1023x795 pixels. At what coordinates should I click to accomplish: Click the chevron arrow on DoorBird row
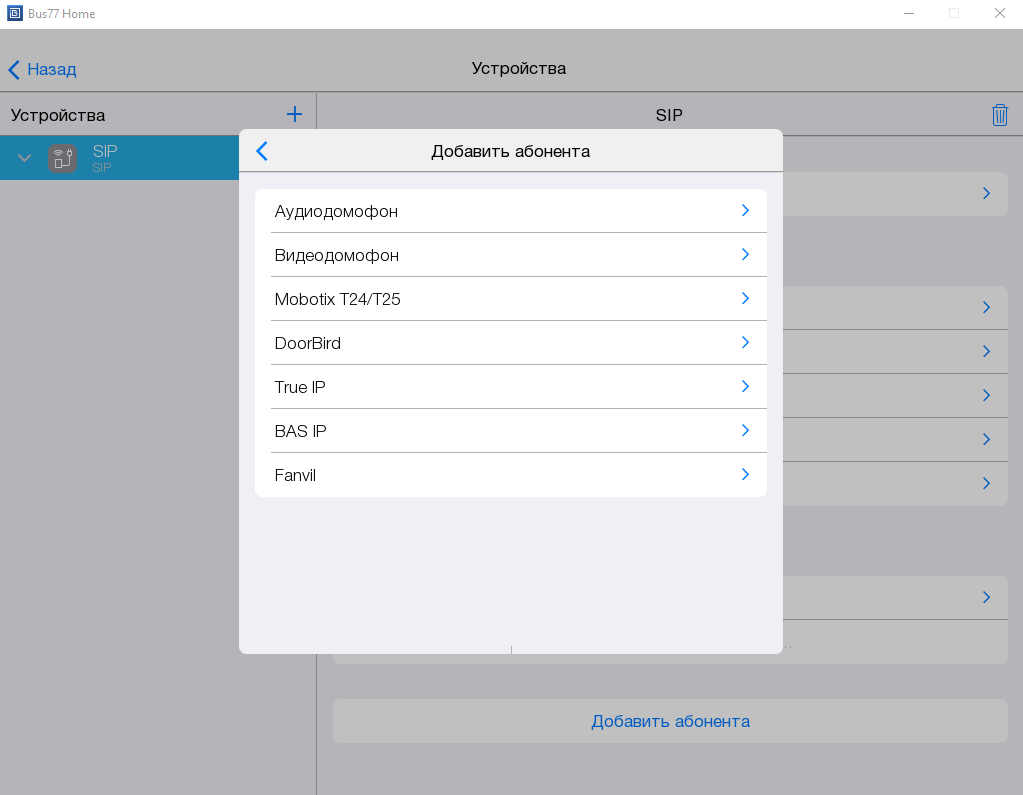coord(745,343)
